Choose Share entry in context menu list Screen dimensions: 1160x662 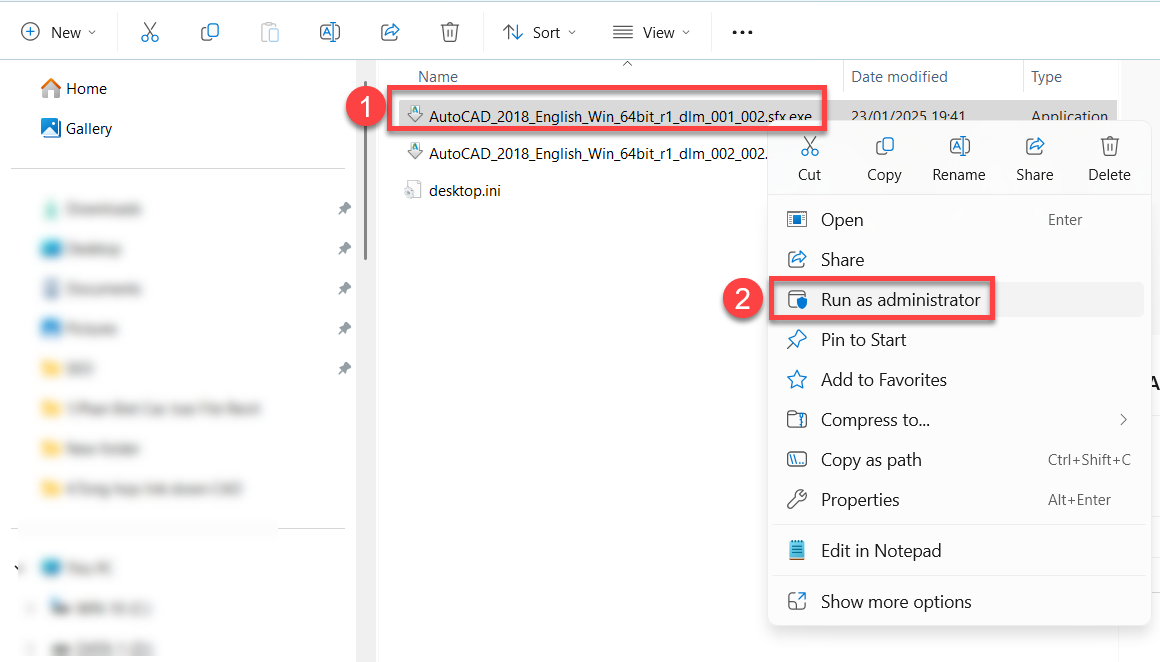click(x=959, y=260)
